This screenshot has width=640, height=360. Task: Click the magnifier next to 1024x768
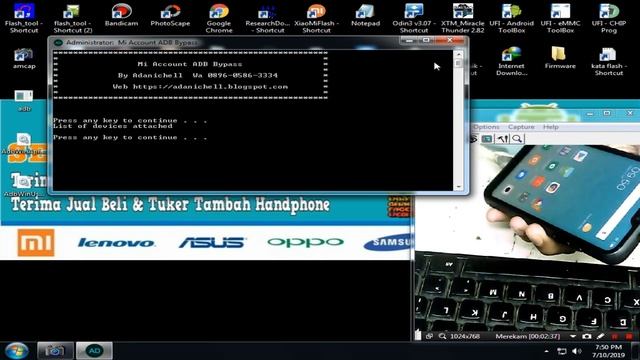click(x=442, y=336)
